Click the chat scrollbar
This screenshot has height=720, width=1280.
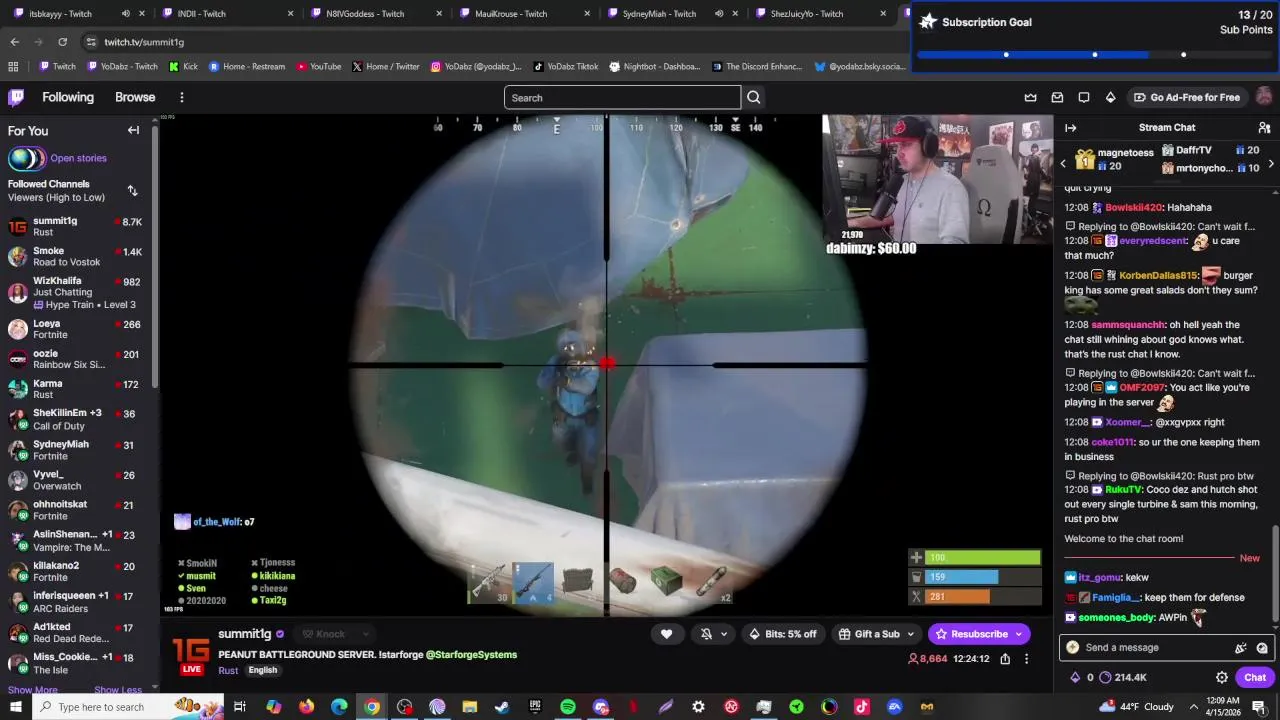[1275, 573]
